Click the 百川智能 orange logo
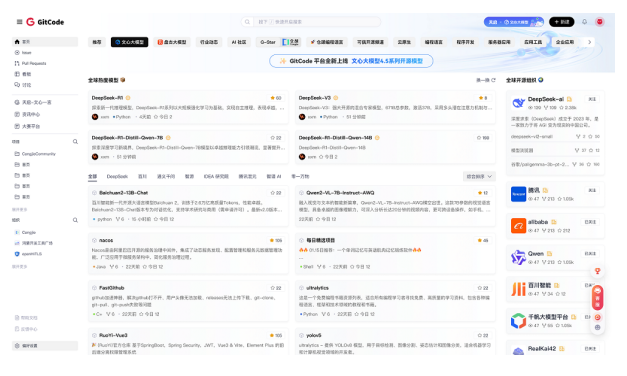 518,289
